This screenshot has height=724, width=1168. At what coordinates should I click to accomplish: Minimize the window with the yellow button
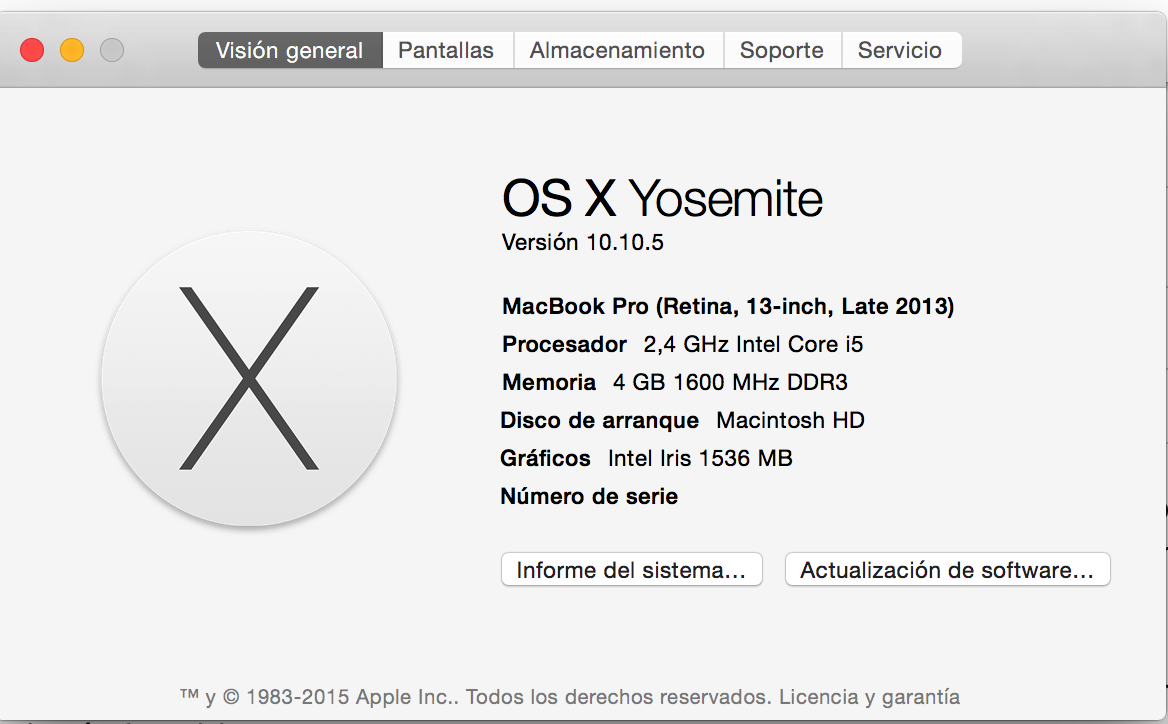pos(72,50)
